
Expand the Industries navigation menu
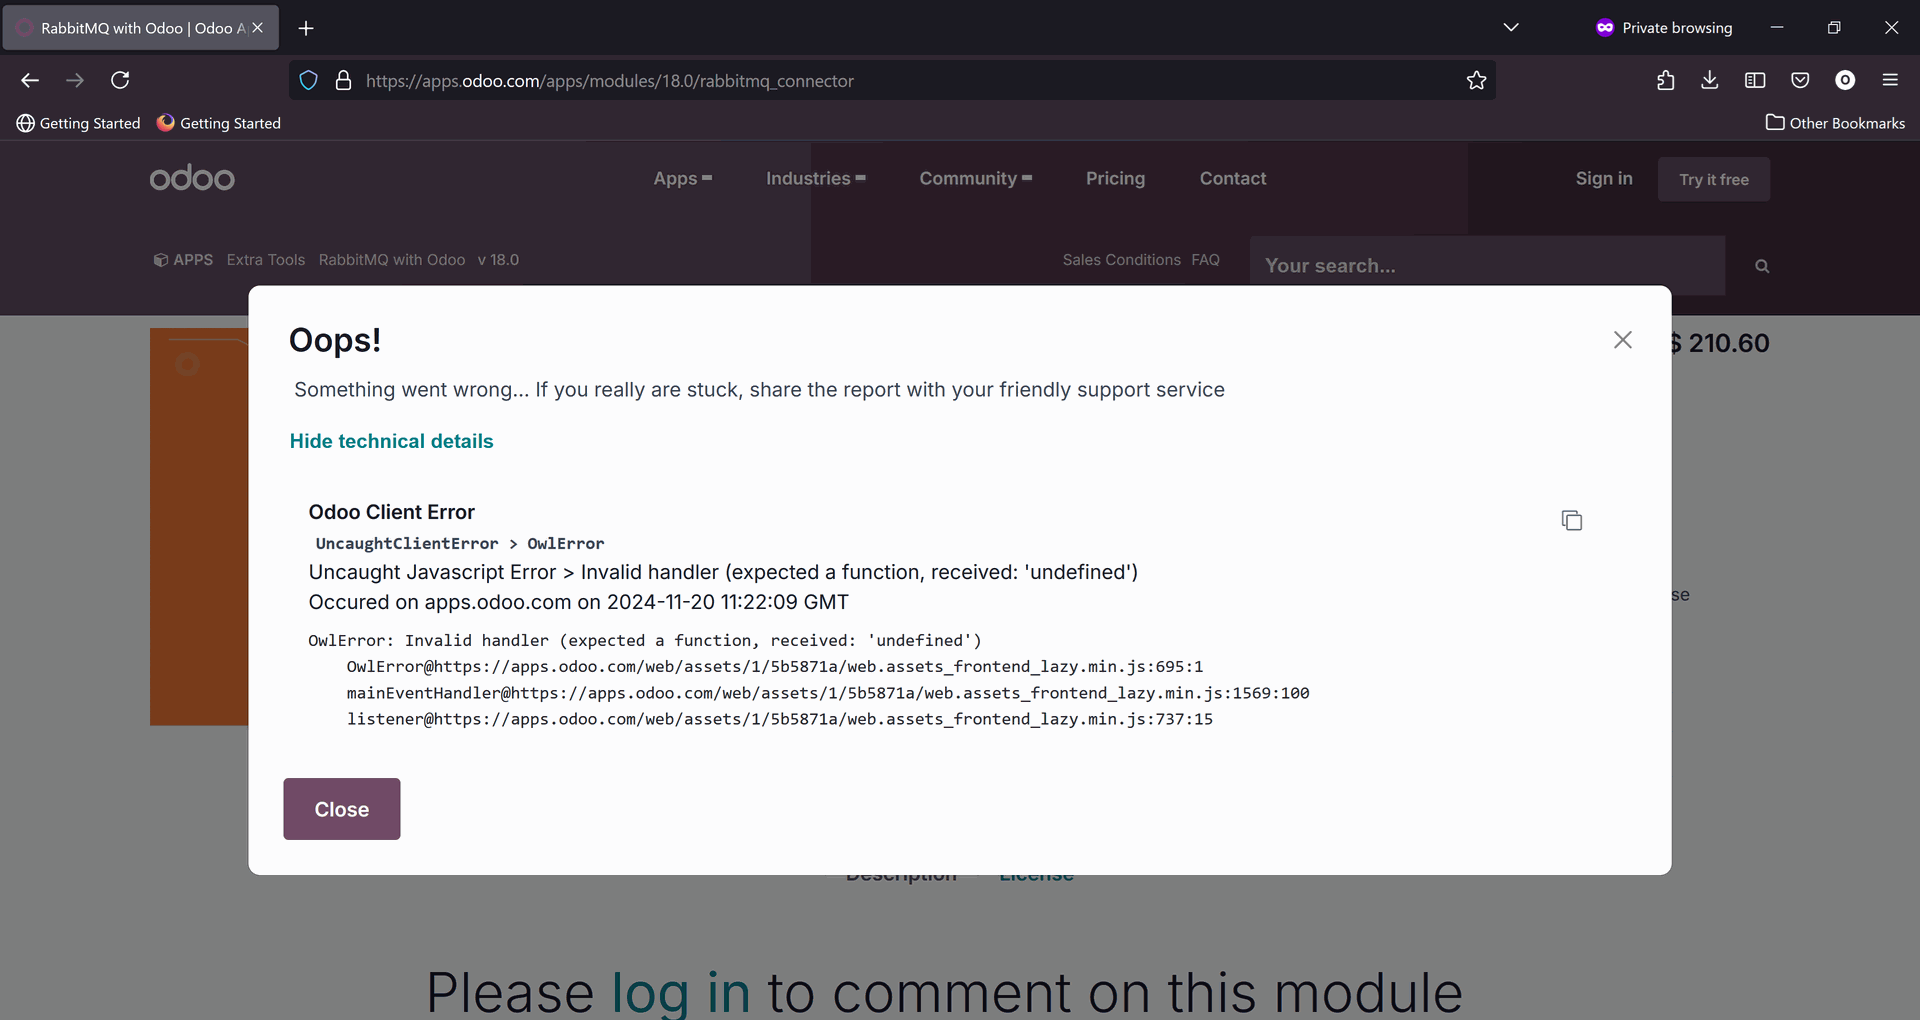(816, 178)
